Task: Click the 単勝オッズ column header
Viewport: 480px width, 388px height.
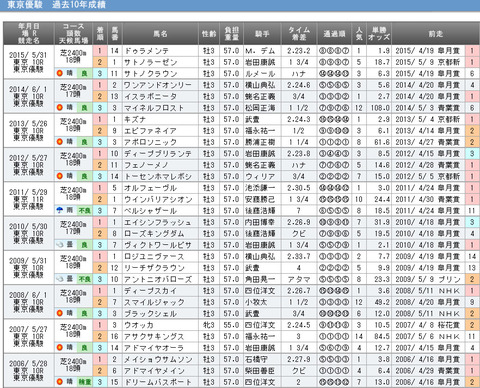Action: 379,34
